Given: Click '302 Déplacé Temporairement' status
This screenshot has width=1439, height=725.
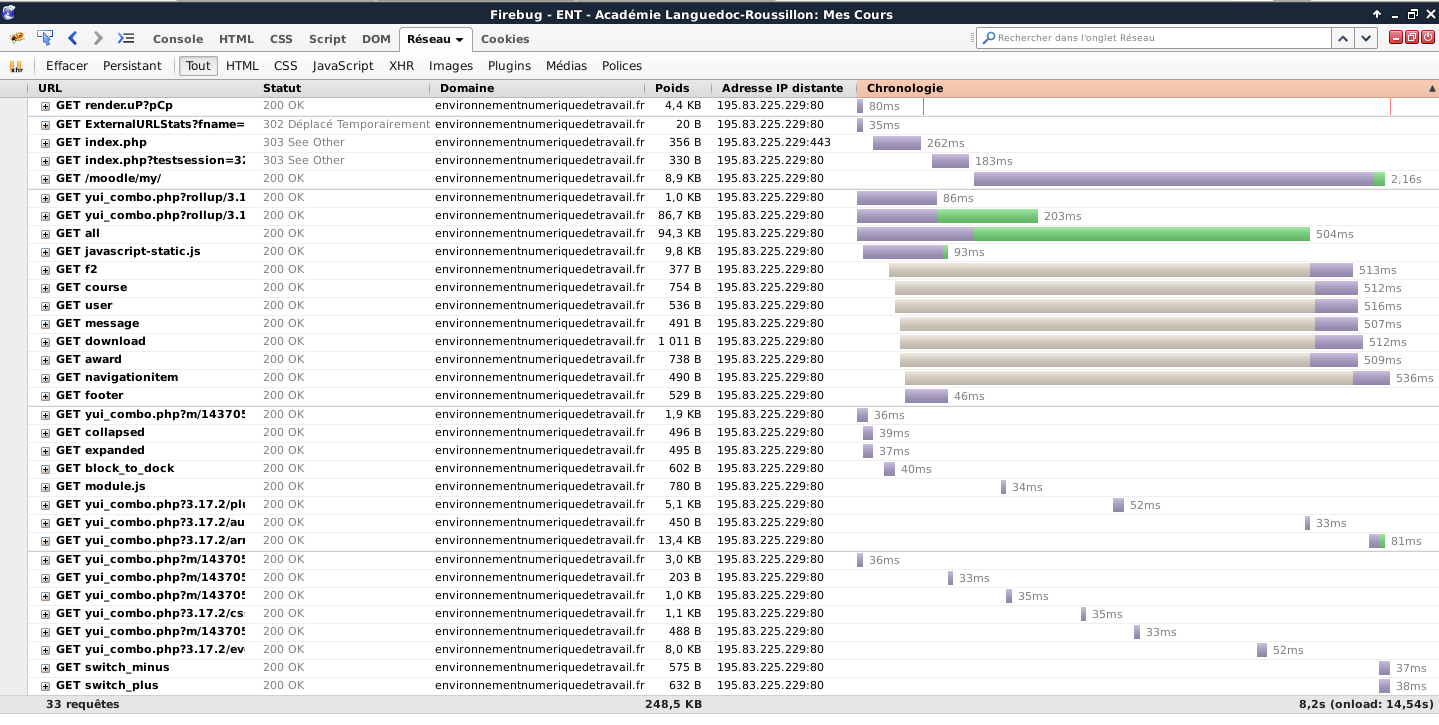Looking at the screenshot, I should (x=346, y=125).
